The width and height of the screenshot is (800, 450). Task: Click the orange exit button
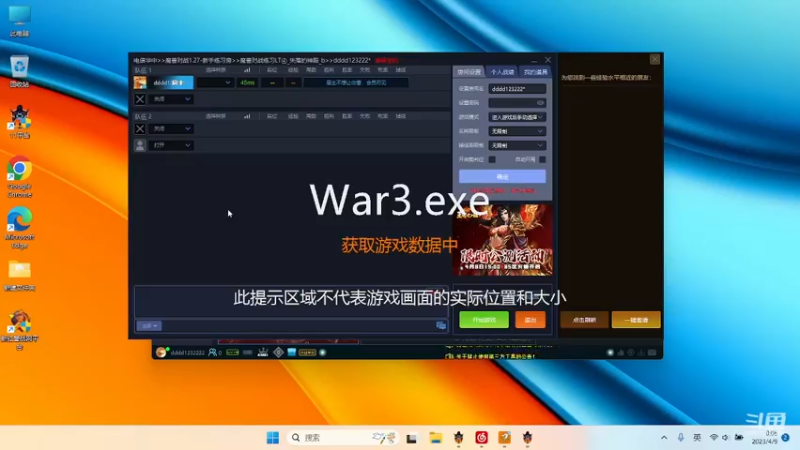(x=530, y=320)
